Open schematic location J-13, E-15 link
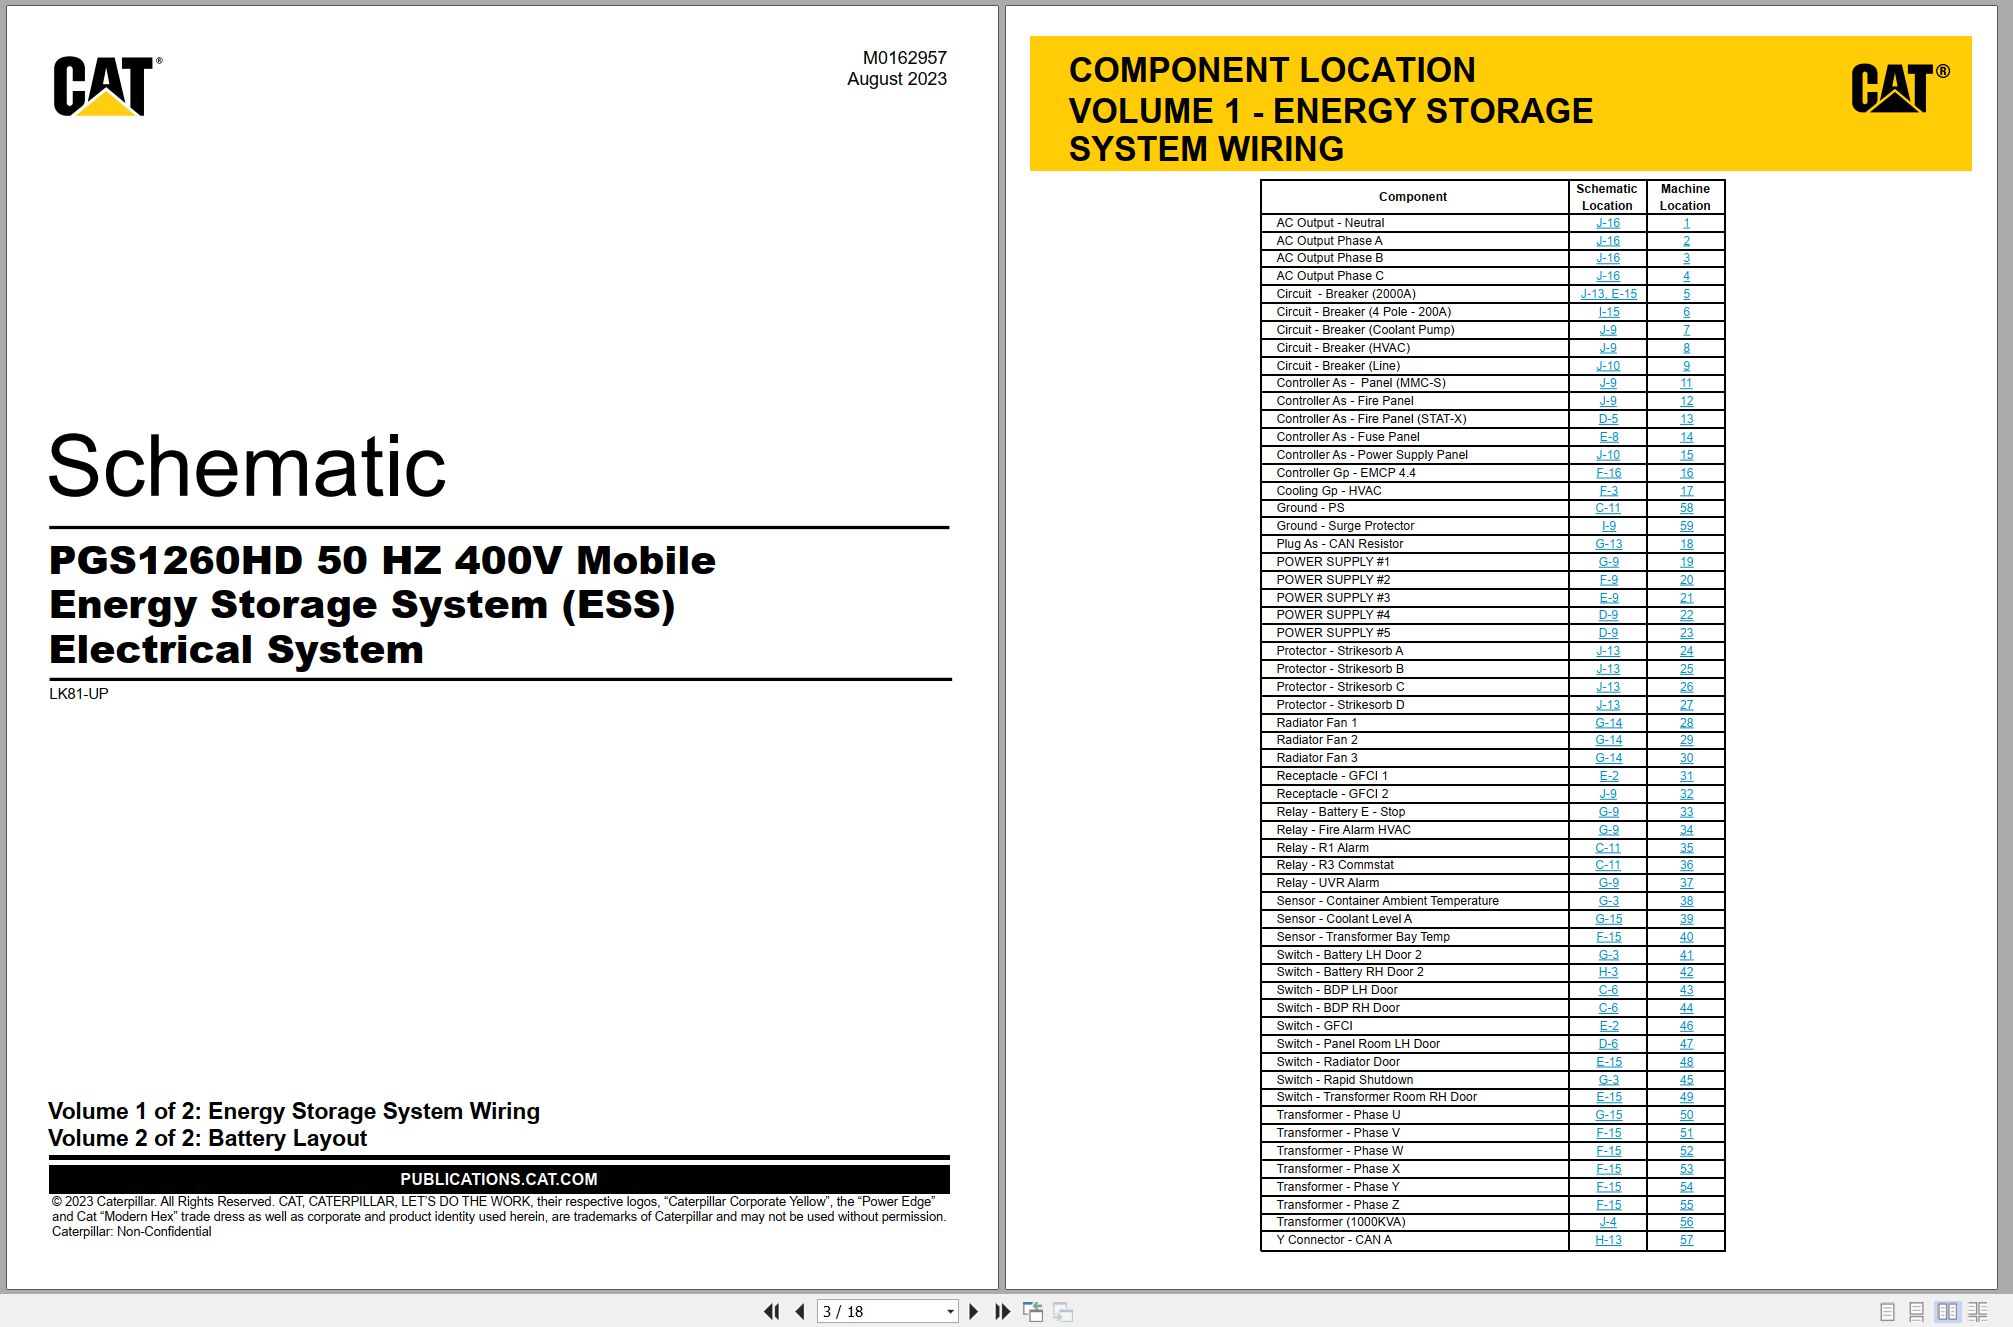Screen dimensions: 2013x1327 [x=1608, y=294]
